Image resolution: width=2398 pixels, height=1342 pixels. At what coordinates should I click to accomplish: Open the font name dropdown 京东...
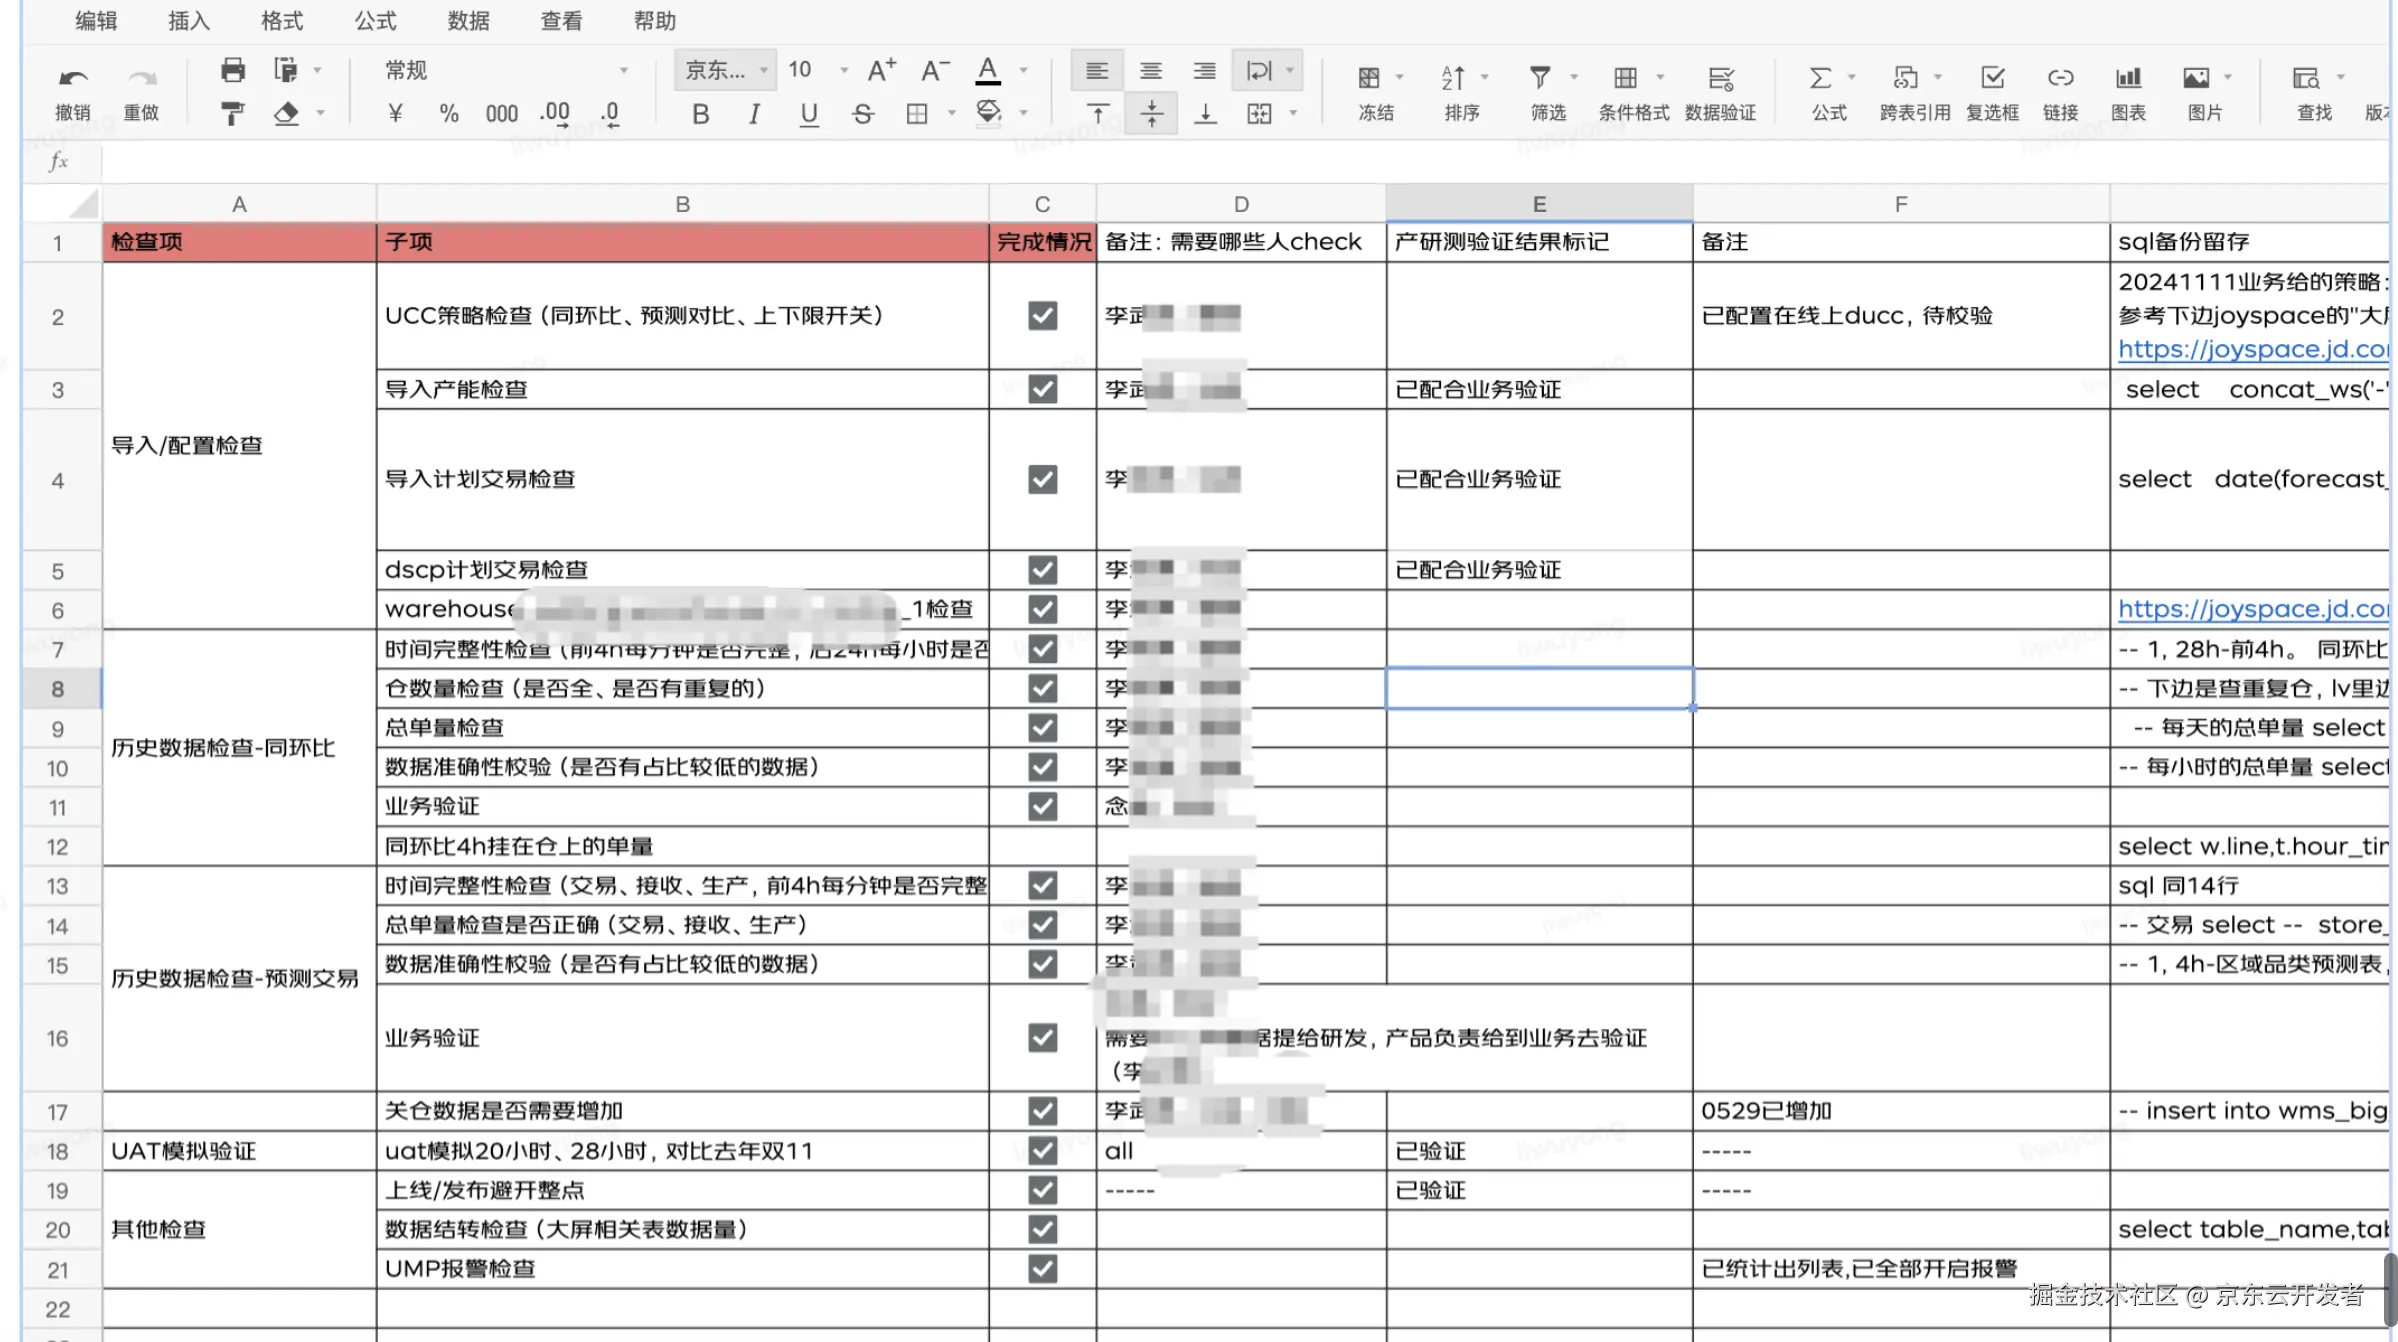point(726,70)
